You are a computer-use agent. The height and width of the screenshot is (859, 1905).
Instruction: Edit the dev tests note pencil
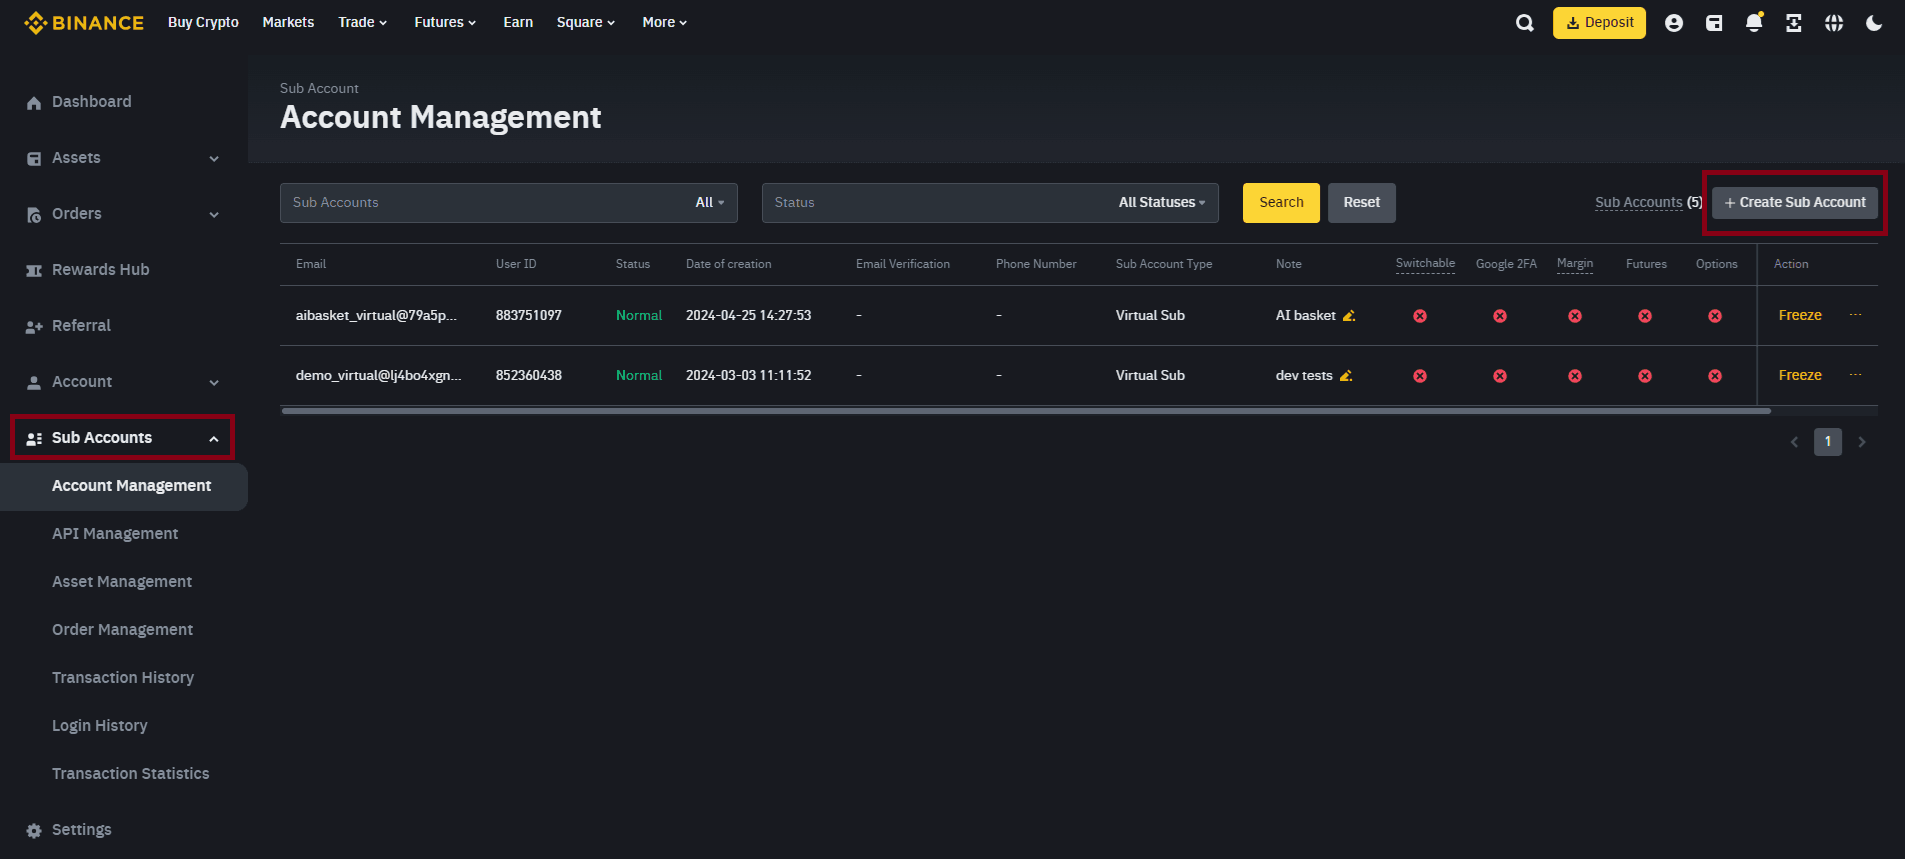pyautogui.click(x=1346, y=376)
